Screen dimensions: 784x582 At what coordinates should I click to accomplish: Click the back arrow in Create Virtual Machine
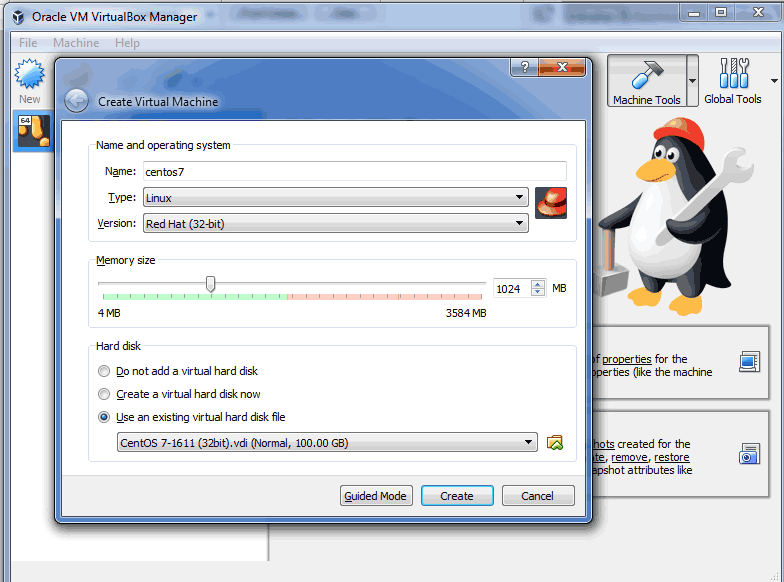coord(76,101)
